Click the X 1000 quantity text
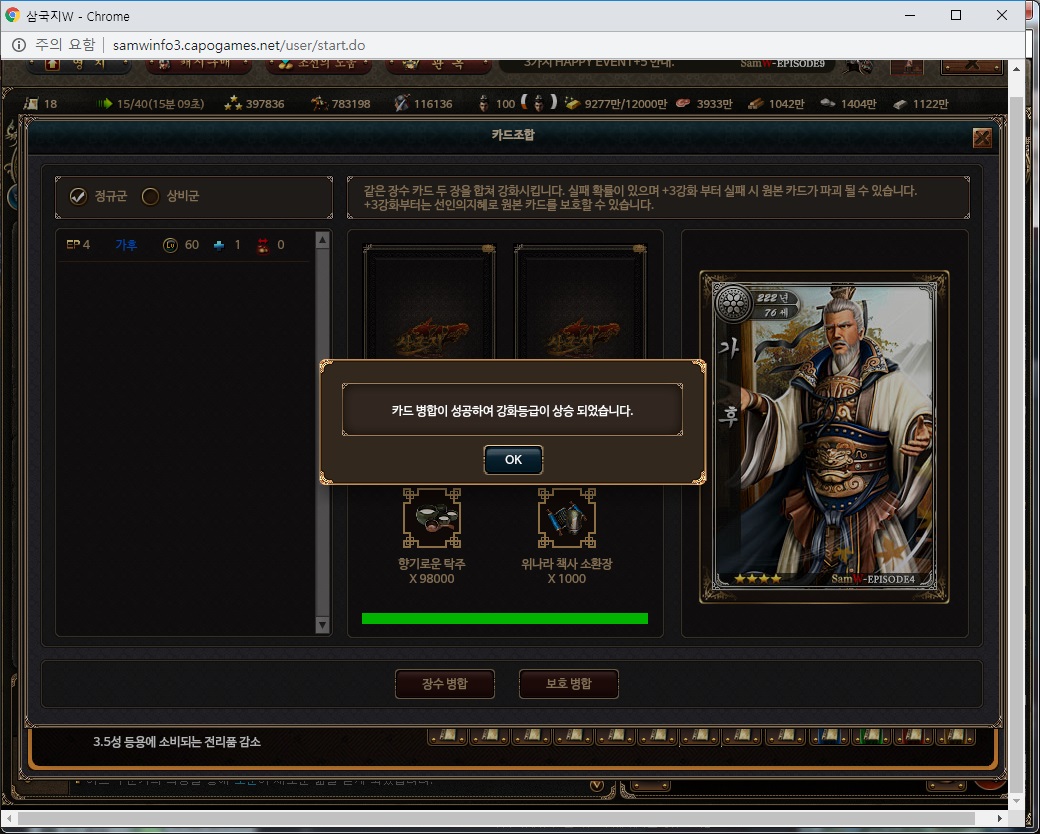The width and height of the screenshot is (1040, 834). click(x=566, y=579)
